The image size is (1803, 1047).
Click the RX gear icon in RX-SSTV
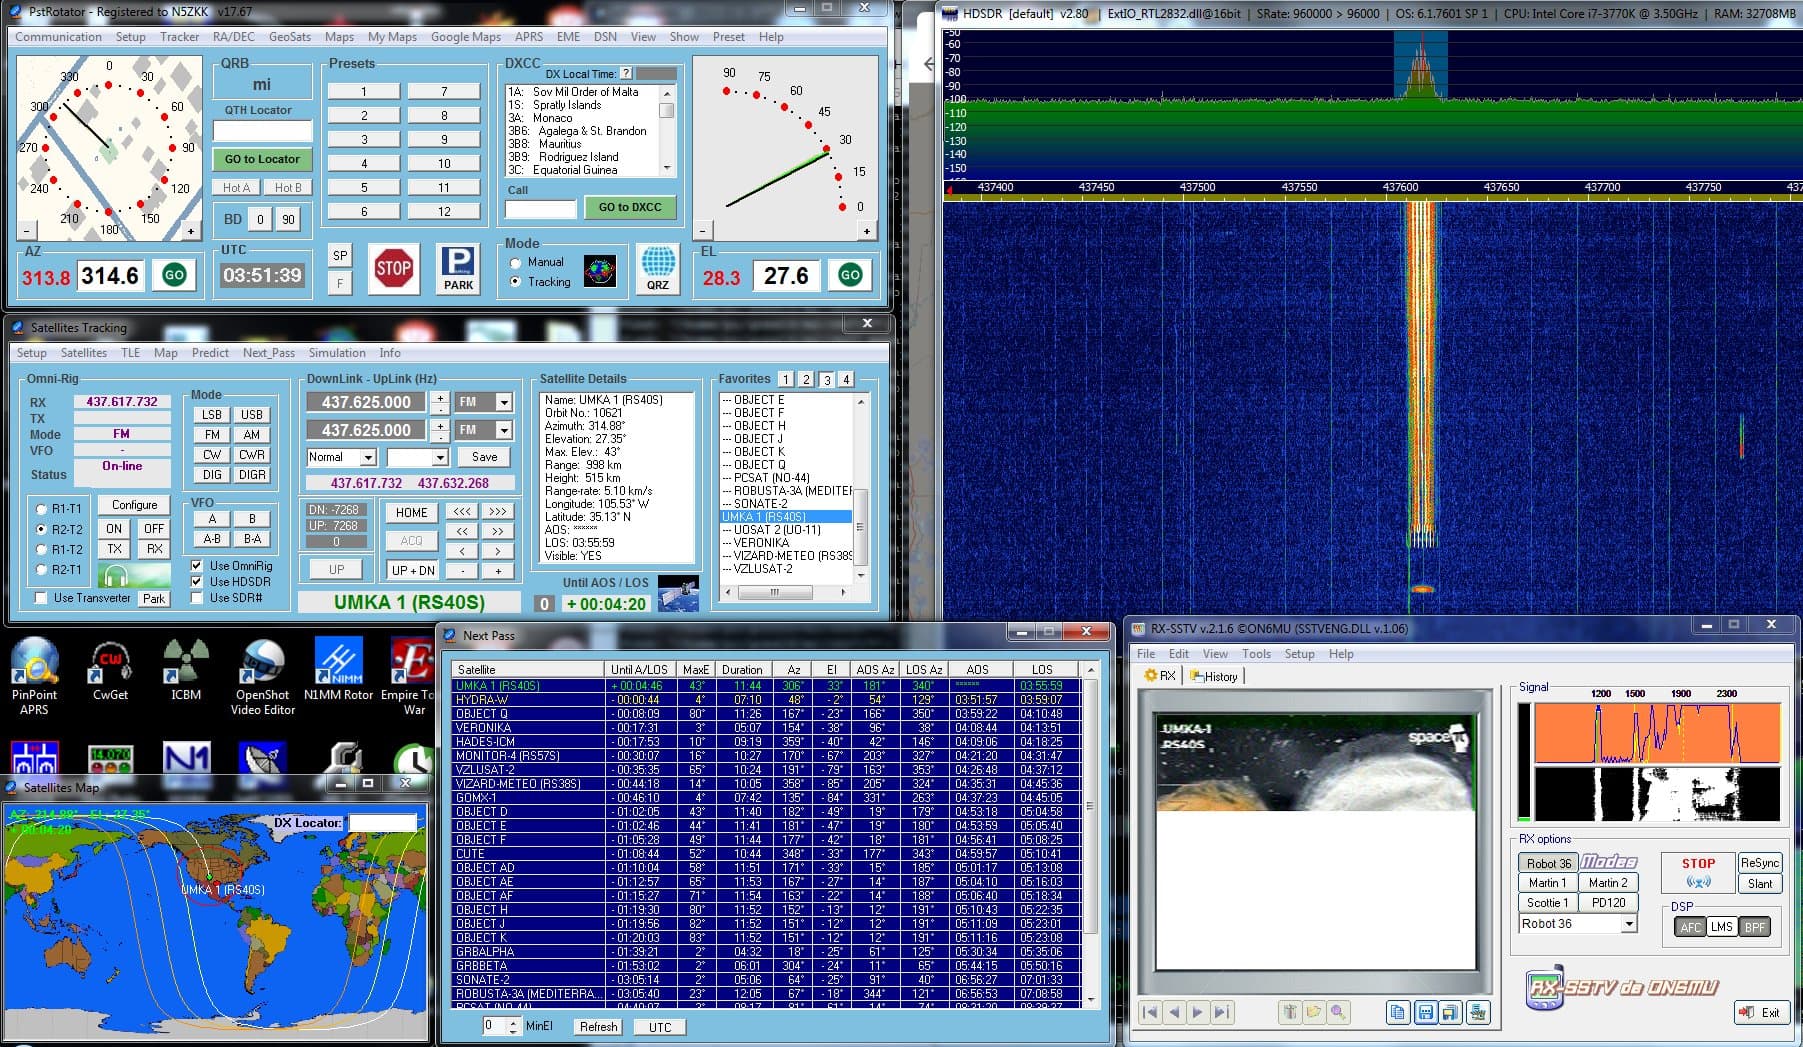[1160, 676]
